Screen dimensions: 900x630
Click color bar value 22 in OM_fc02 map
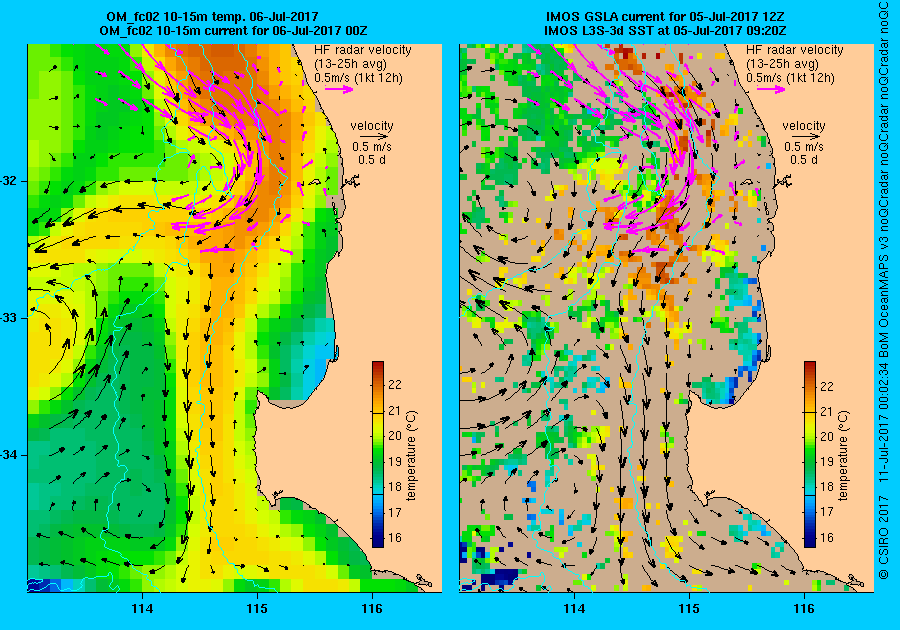pos(395,385)
